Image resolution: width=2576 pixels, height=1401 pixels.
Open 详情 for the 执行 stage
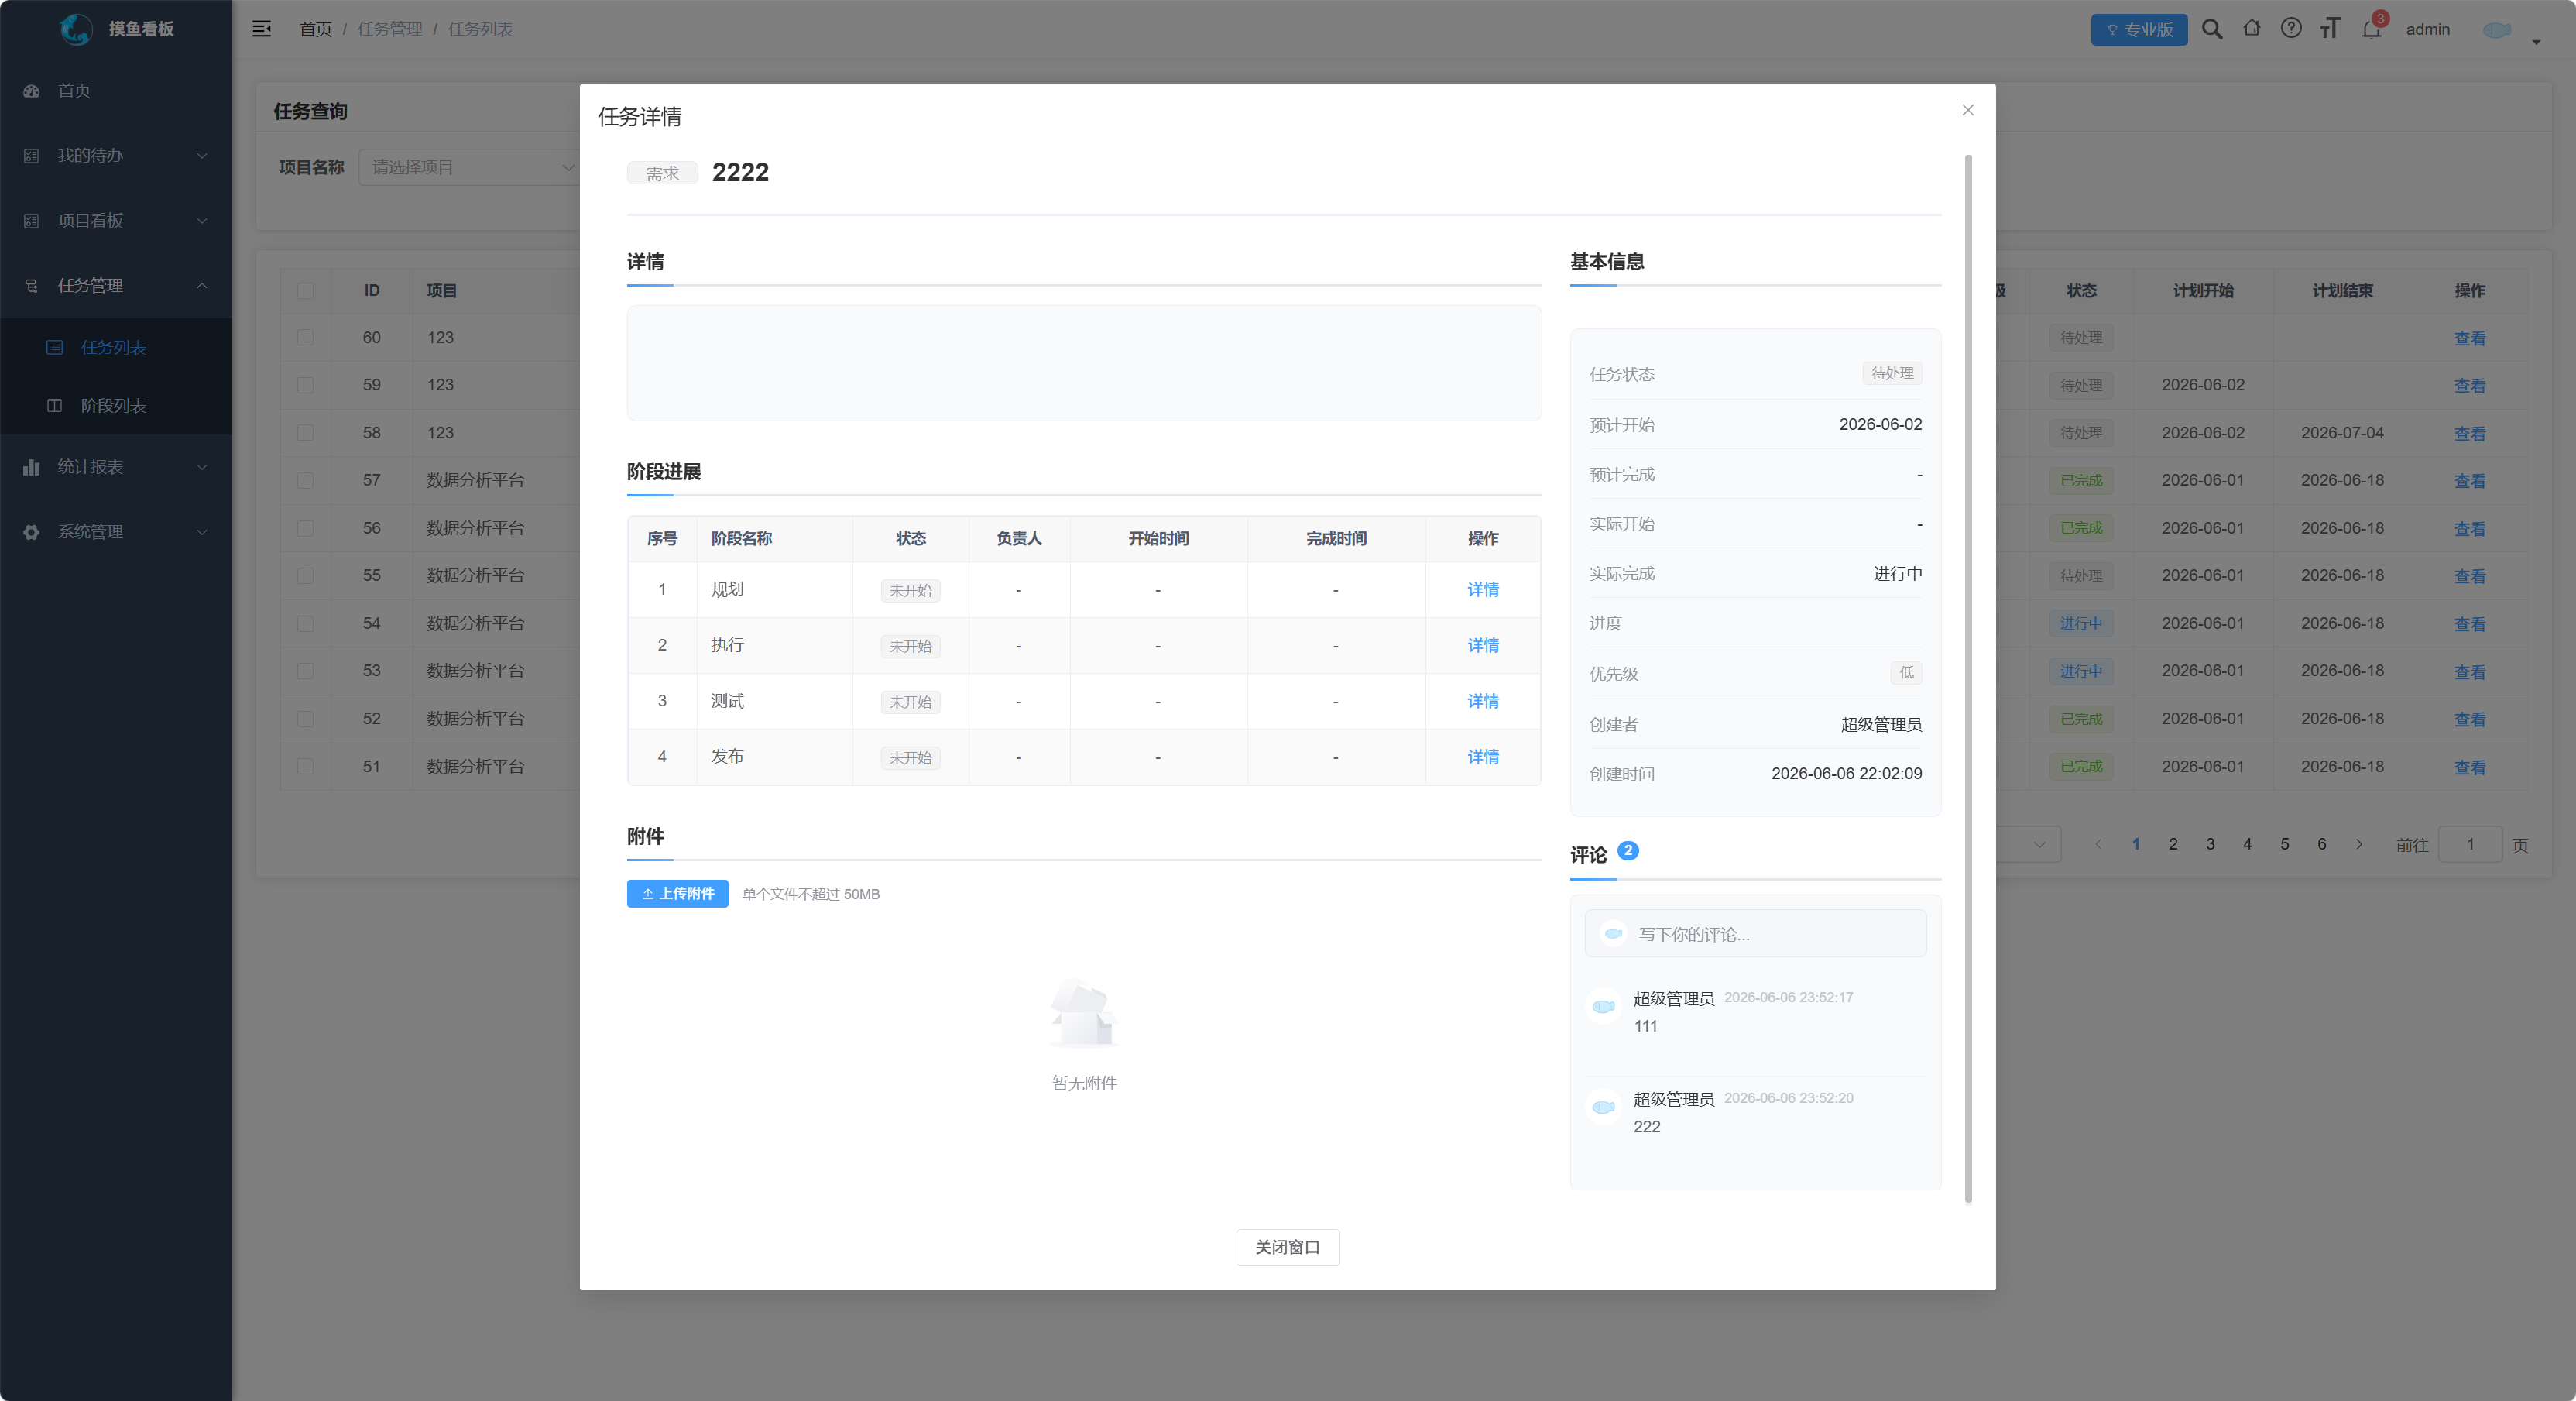pyautogui.click(x=1483, y=645)
